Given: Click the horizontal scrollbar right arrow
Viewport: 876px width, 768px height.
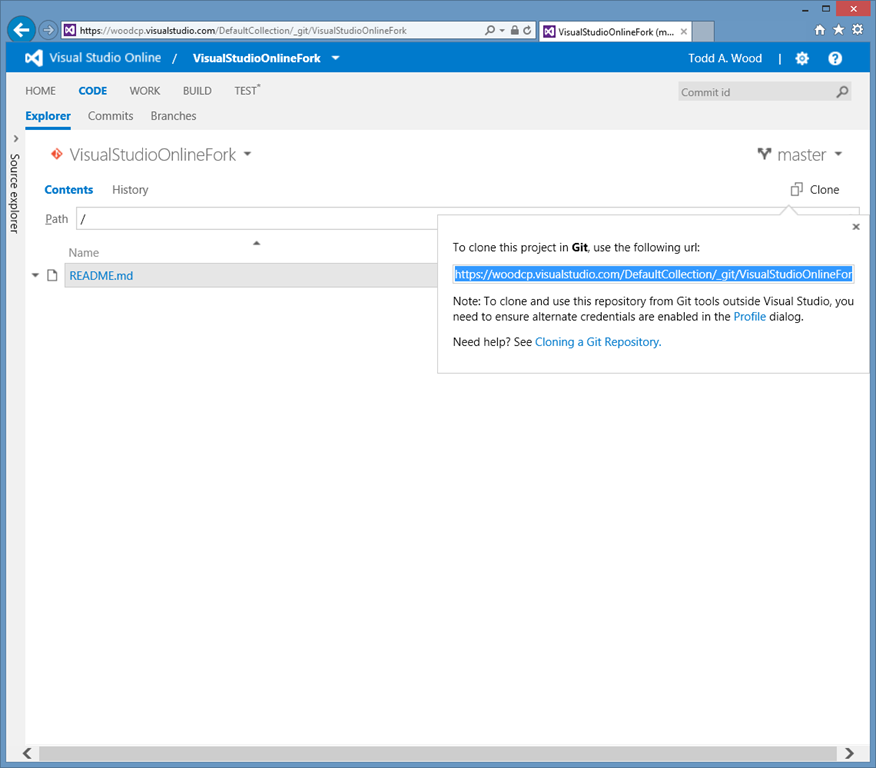Looking at the screenshot, I should coord(849,753).
